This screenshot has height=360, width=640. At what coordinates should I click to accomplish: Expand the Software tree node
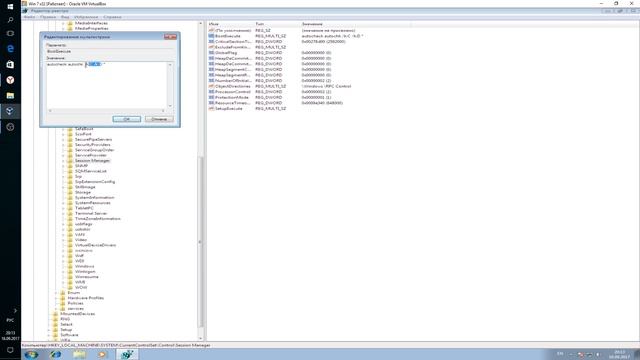49,335
